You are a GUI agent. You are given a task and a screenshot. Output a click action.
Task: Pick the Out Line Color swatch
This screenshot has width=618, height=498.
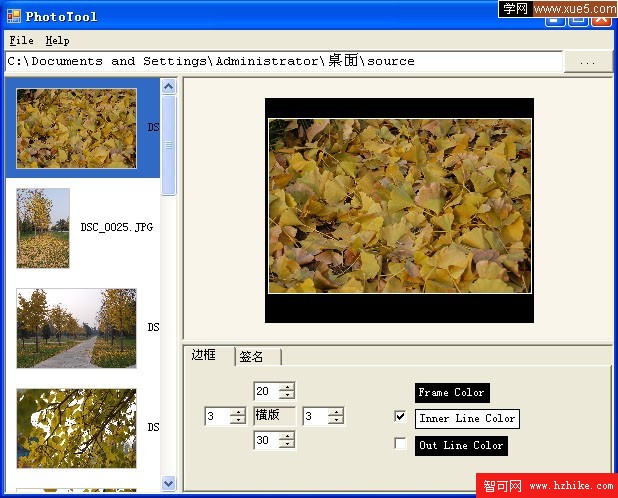pyautogui.click(x=461, y=446)
